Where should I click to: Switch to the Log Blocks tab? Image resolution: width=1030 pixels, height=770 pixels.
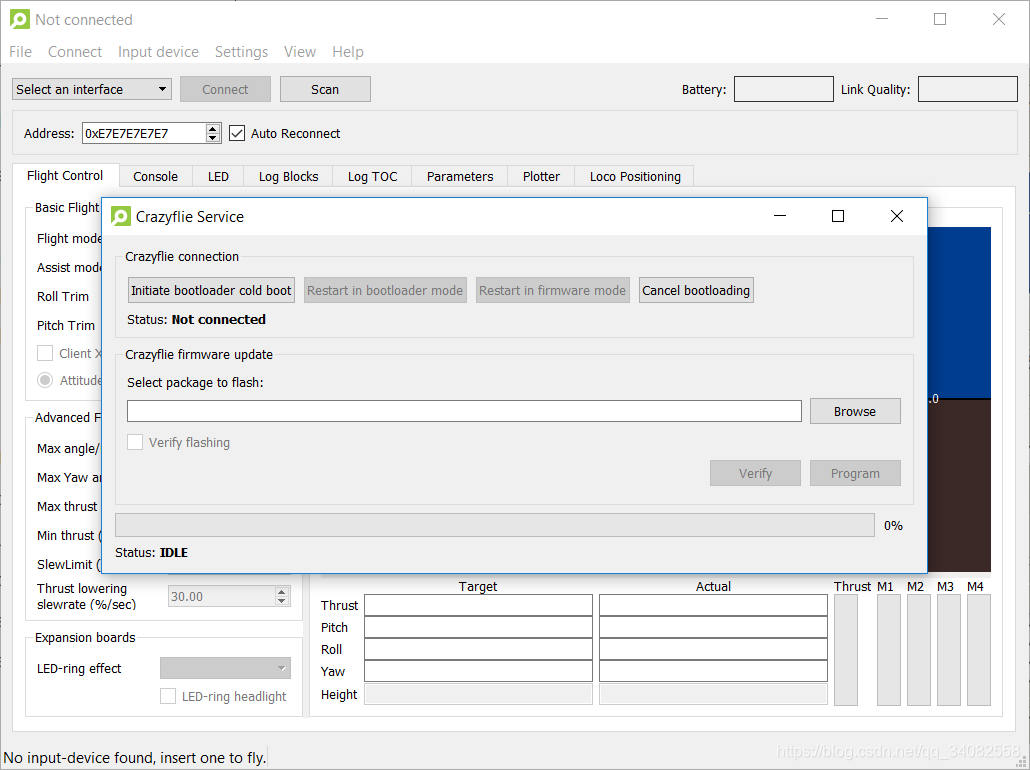[288, 177]
